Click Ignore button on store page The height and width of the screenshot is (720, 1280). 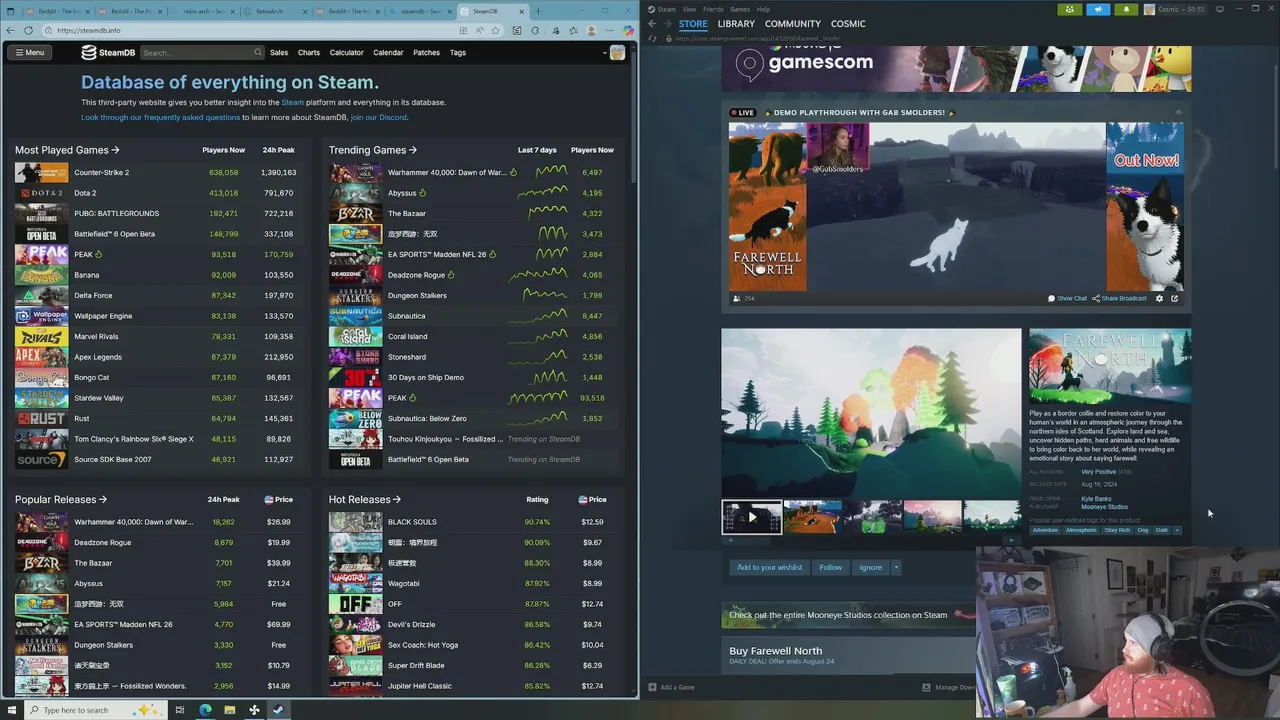point(871,567)
